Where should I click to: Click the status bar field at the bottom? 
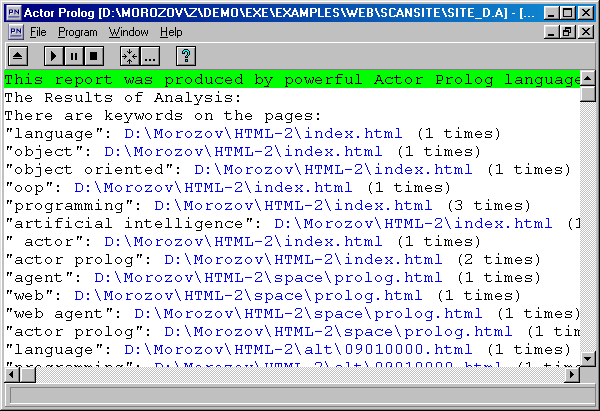(x=302, y=396)
